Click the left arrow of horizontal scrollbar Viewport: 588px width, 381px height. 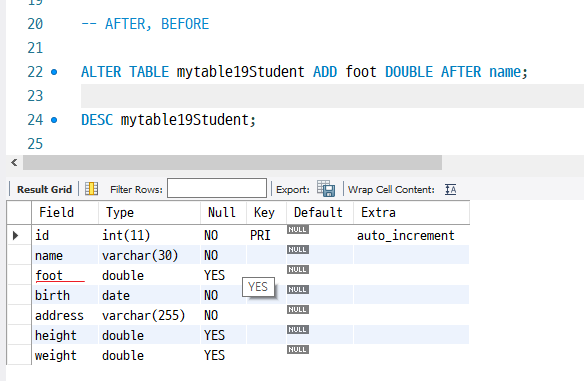coord(14,163)
